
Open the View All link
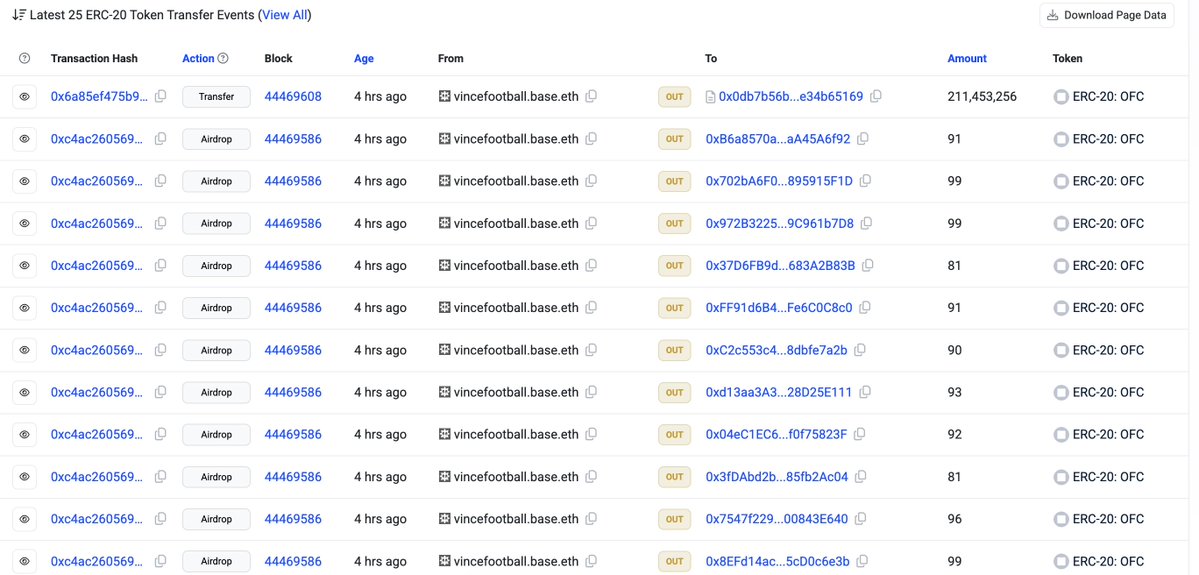coord(286,15)
